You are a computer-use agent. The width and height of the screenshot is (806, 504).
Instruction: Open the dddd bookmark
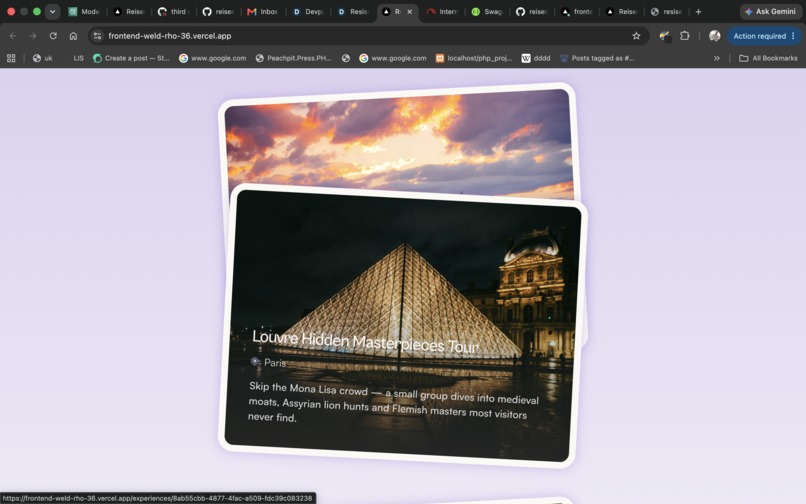(x=536, y=58)
